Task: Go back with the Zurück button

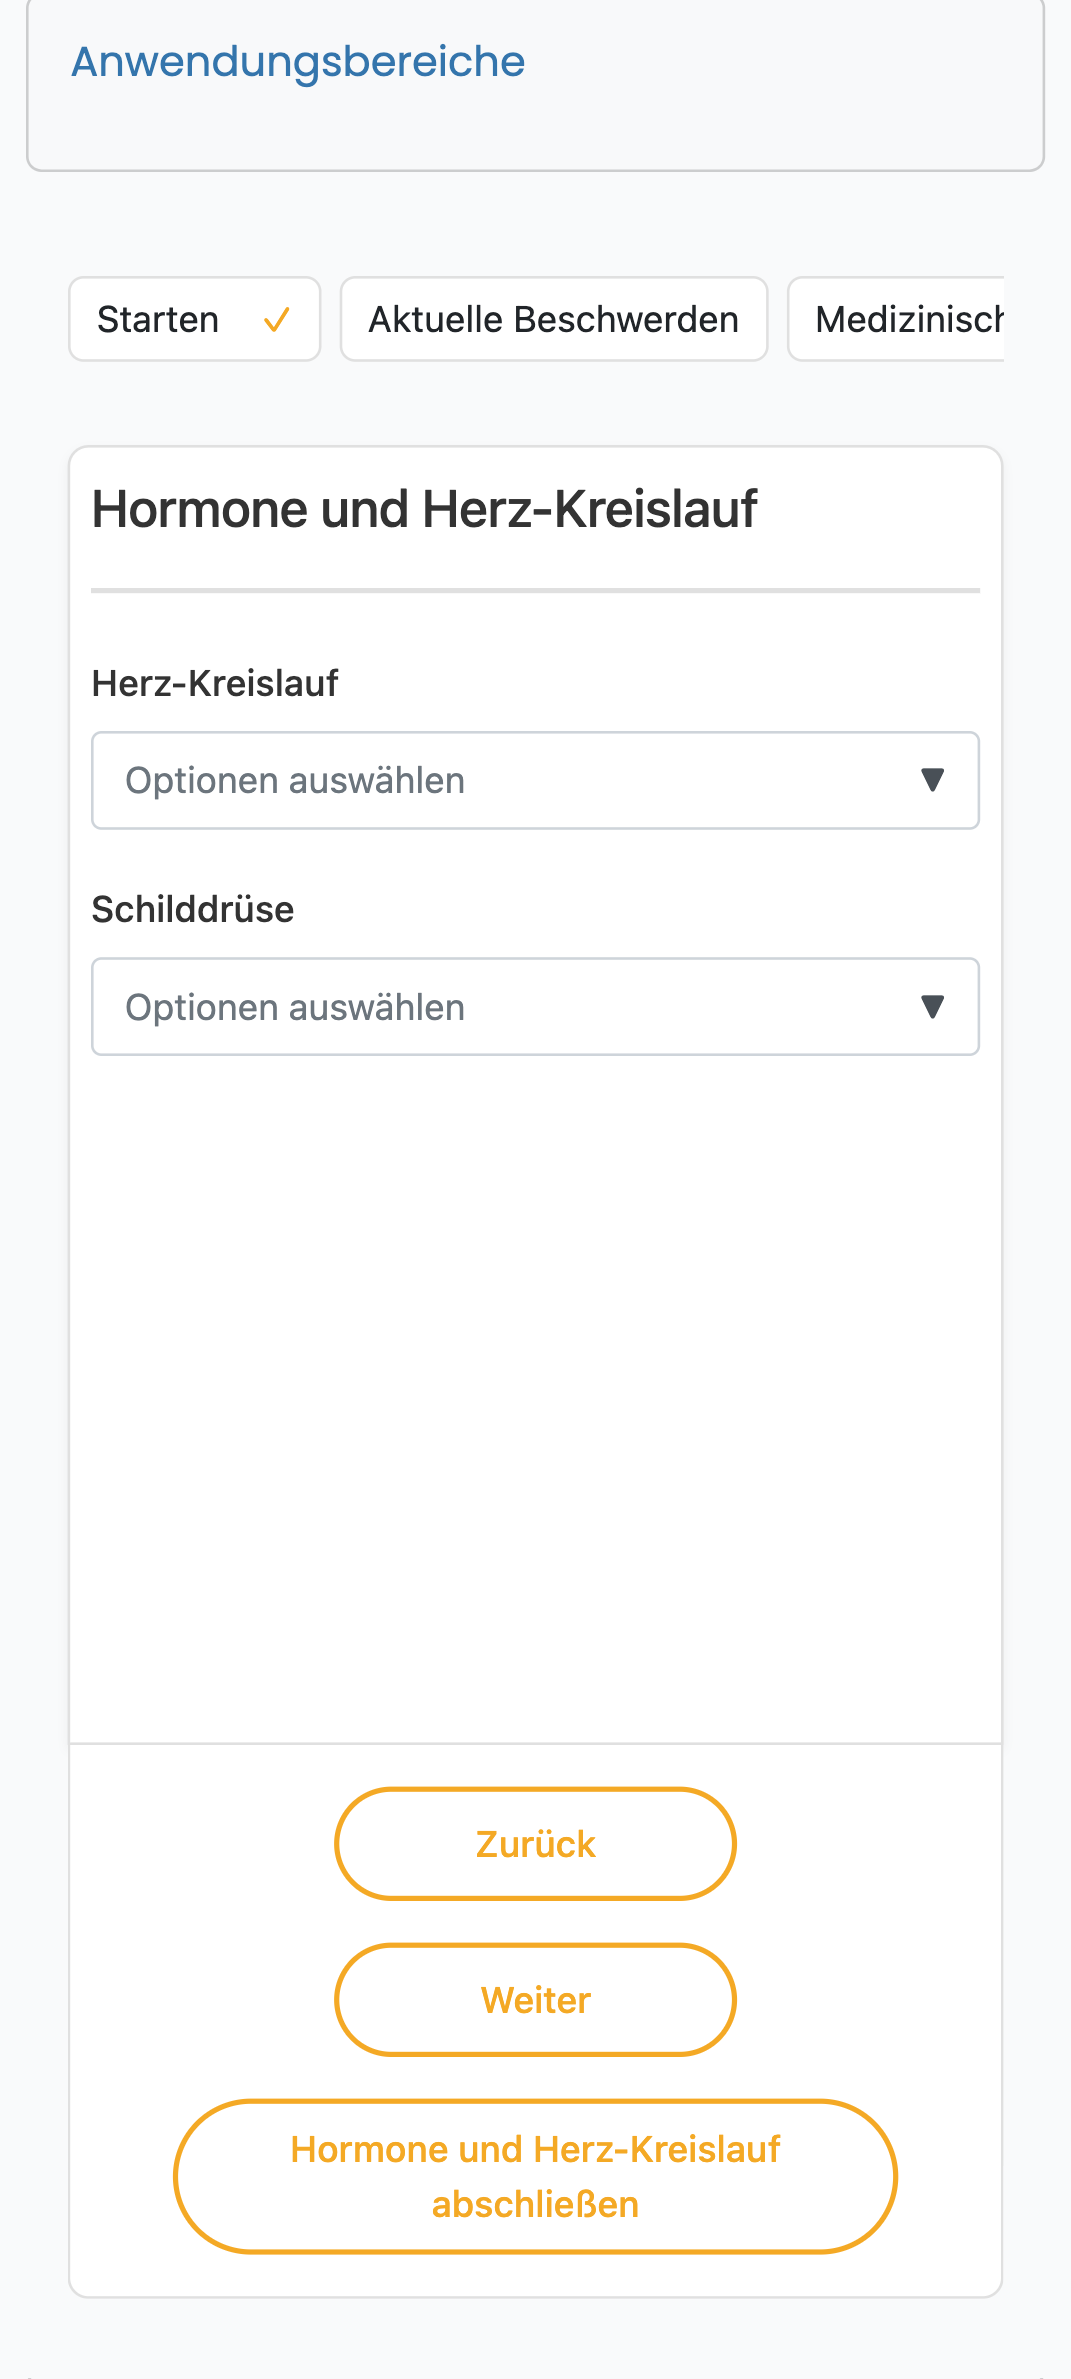Action: [x=535, y=1843]
